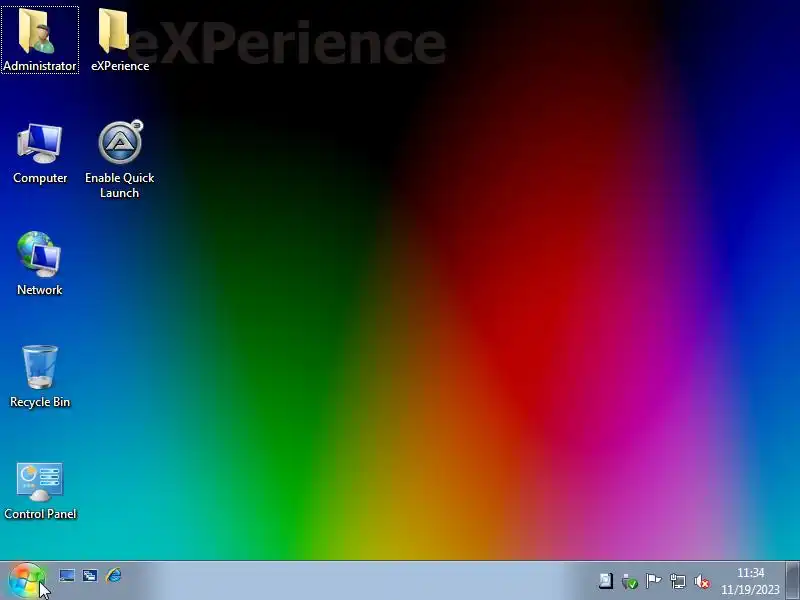Click the Show desktop button at taskbar end
The image size is (800, 600).
(792, 581)
